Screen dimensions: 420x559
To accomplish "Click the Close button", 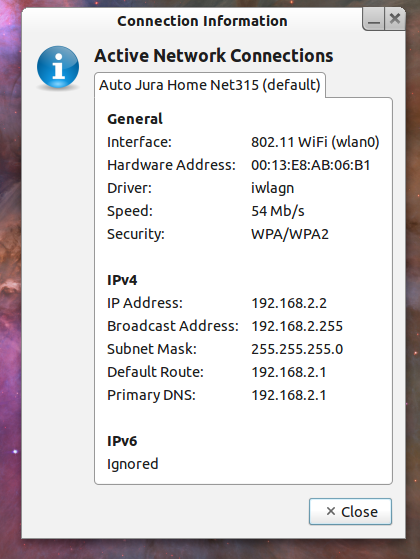I will (350, 512).
